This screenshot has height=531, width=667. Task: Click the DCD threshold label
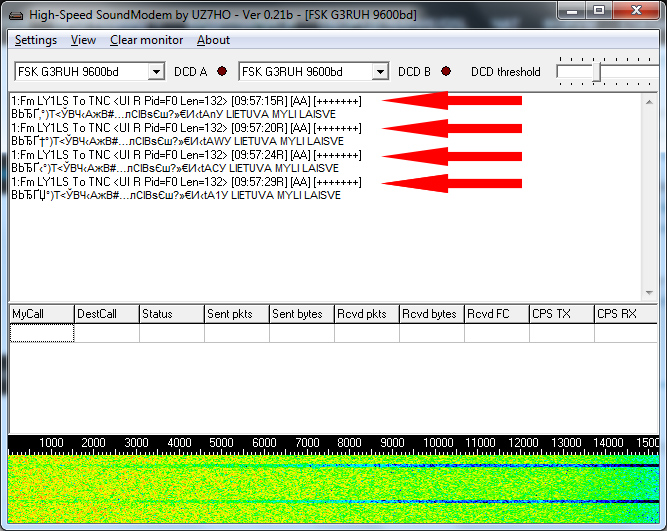pyautogui.click(x=505, y=71)
